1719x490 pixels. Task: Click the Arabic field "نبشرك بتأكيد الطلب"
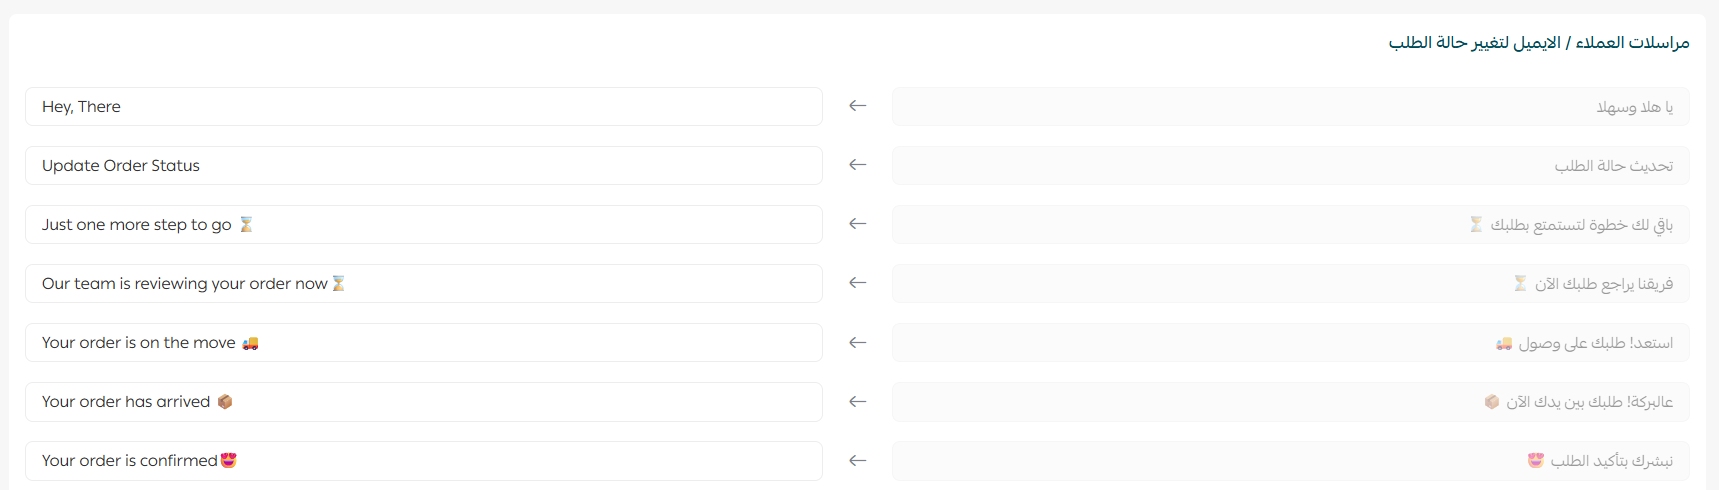1290,460
